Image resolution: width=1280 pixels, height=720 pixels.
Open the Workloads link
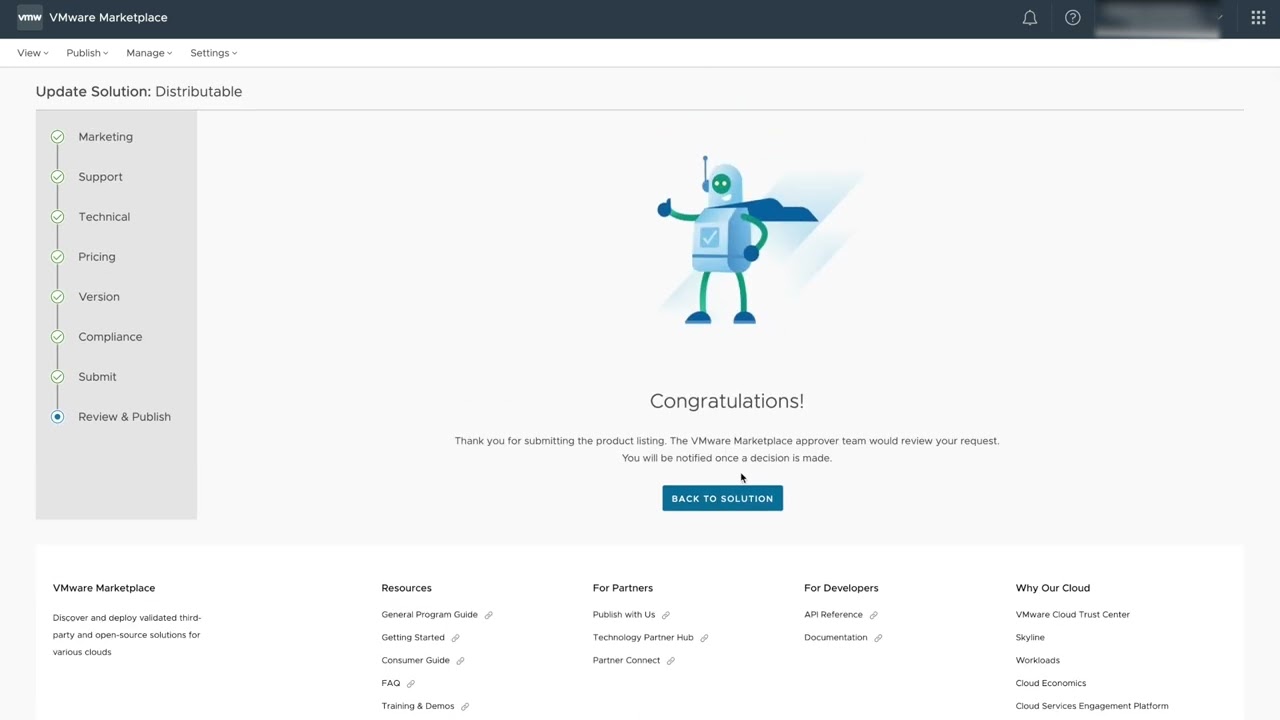point(1037,661)
